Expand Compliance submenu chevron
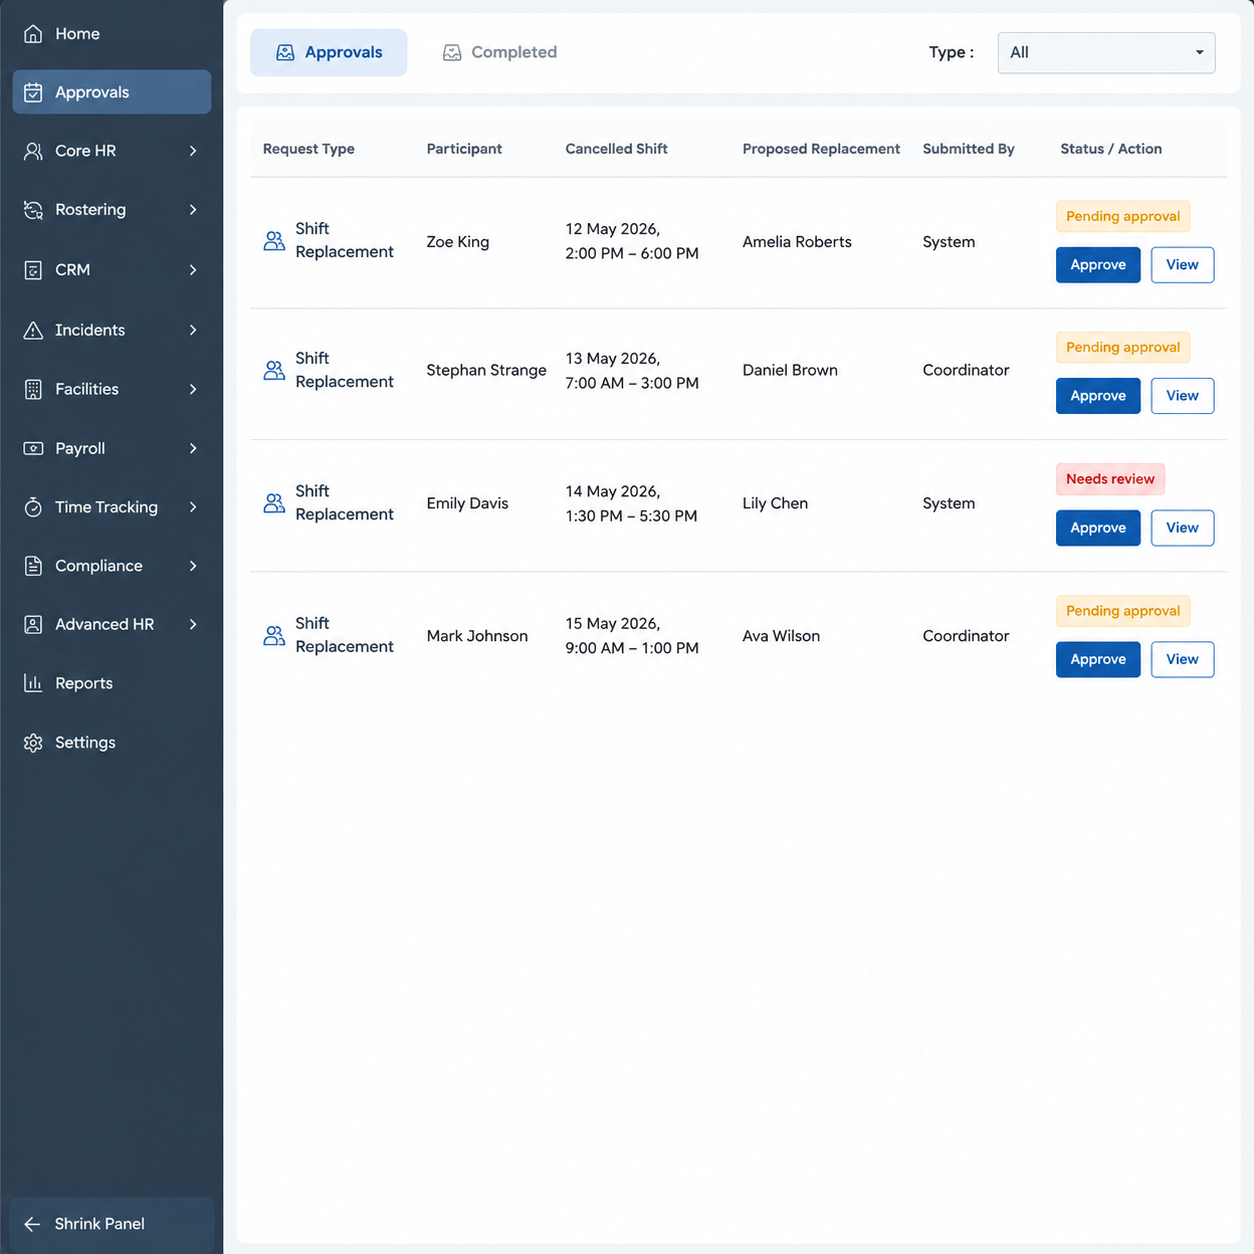The width and height of the screenshot is (1254, 1254). pos(193,566)
